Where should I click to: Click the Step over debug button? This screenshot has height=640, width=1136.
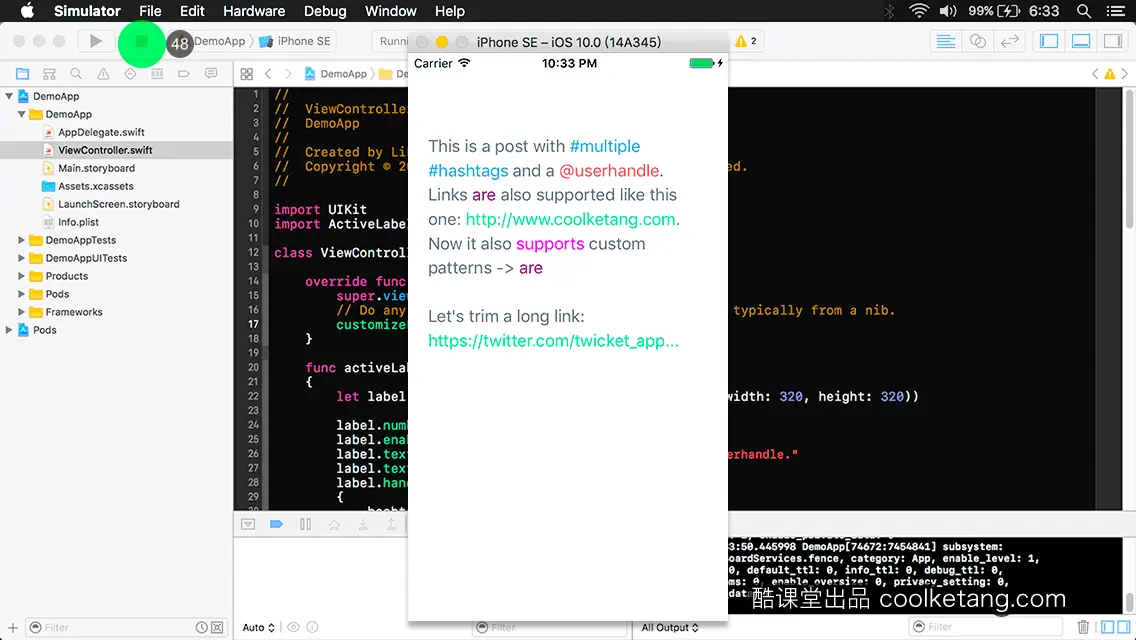click(334, 524)
